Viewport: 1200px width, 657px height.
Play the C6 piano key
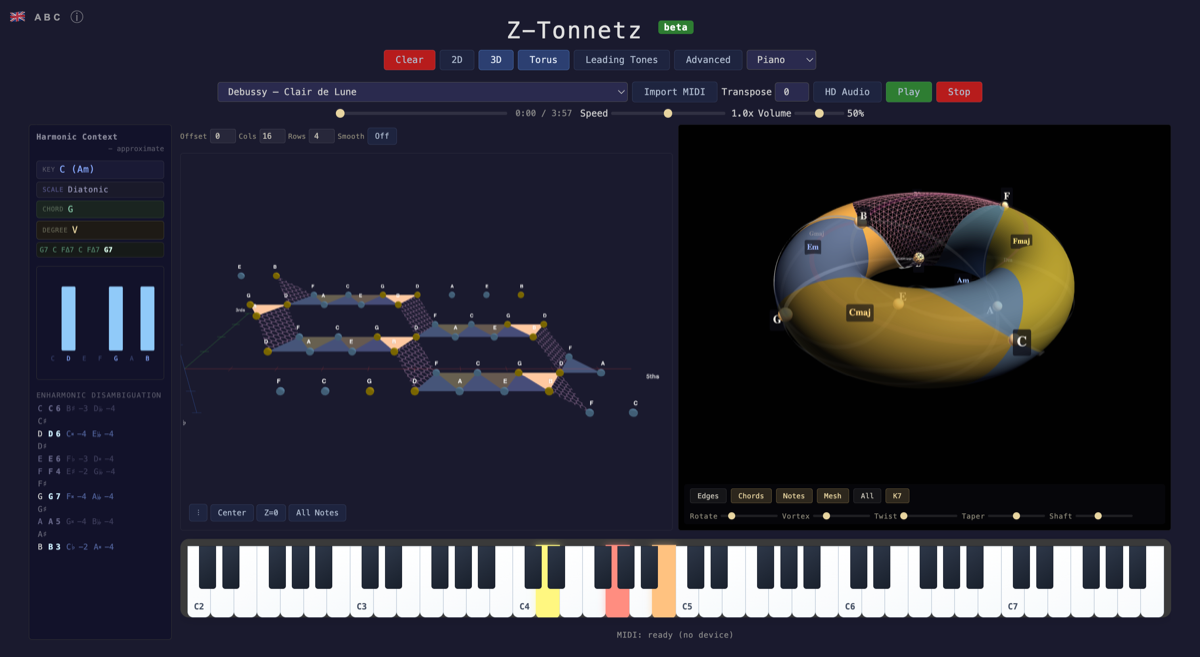(x=850, y=600)
